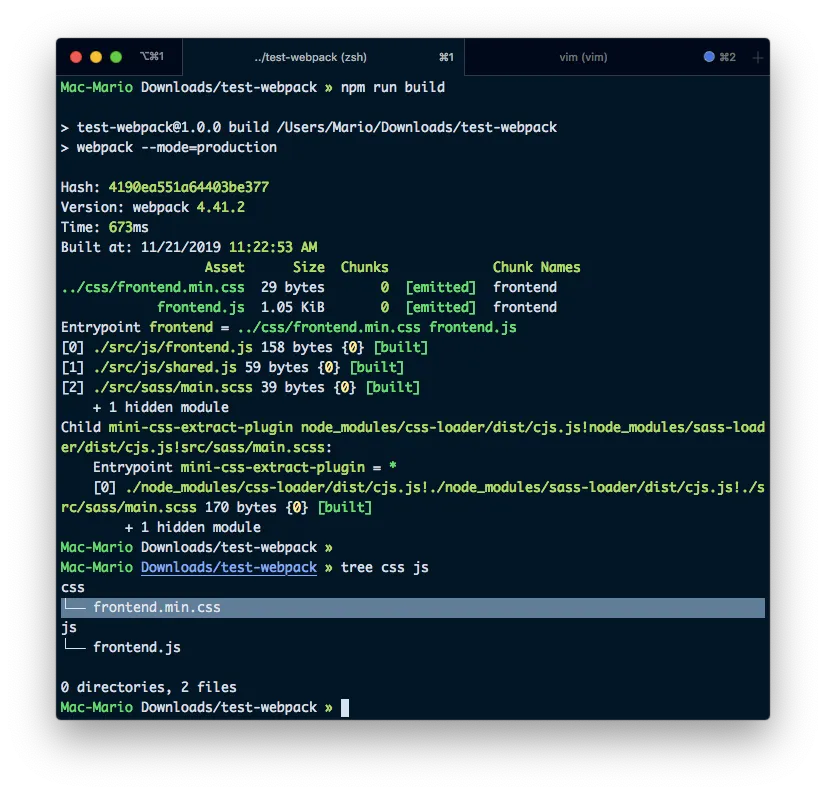Click the Size column header

click(309, 268)
